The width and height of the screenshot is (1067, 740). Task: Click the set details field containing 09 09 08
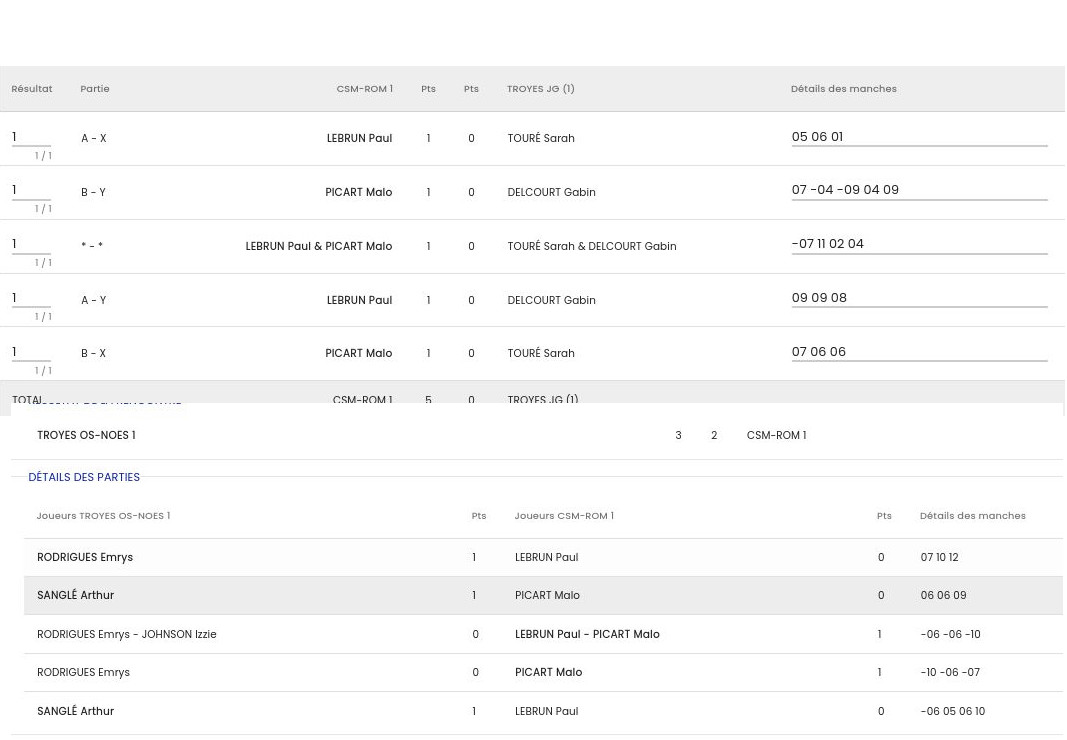click(x=918, y=298)
